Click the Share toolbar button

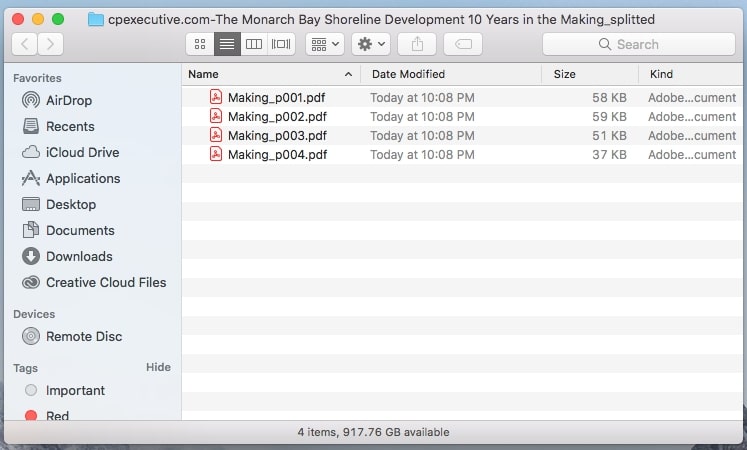416,44
